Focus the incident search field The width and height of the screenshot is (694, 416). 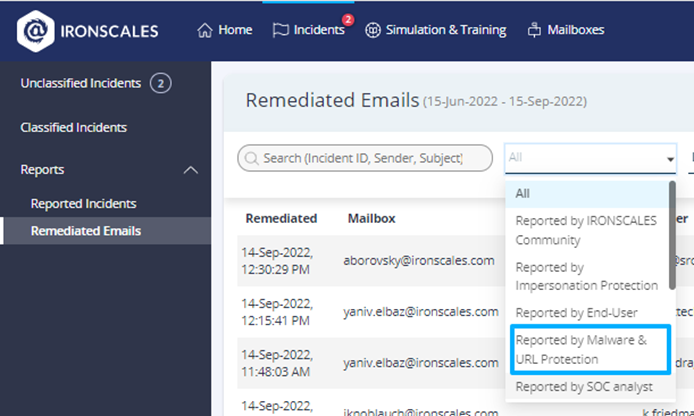pos(365,158)
